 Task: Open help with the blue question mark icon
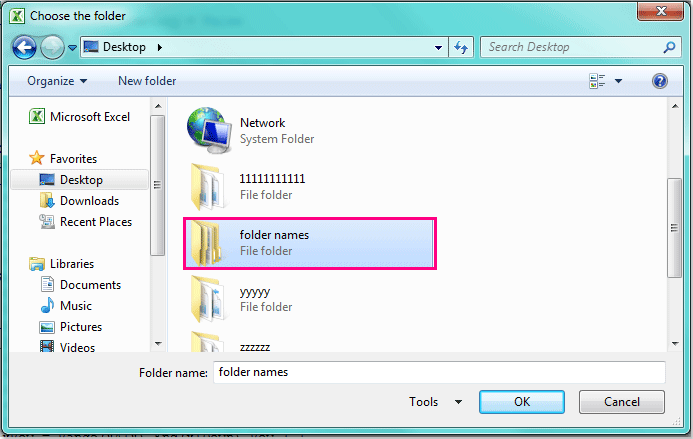coord(659,81)
